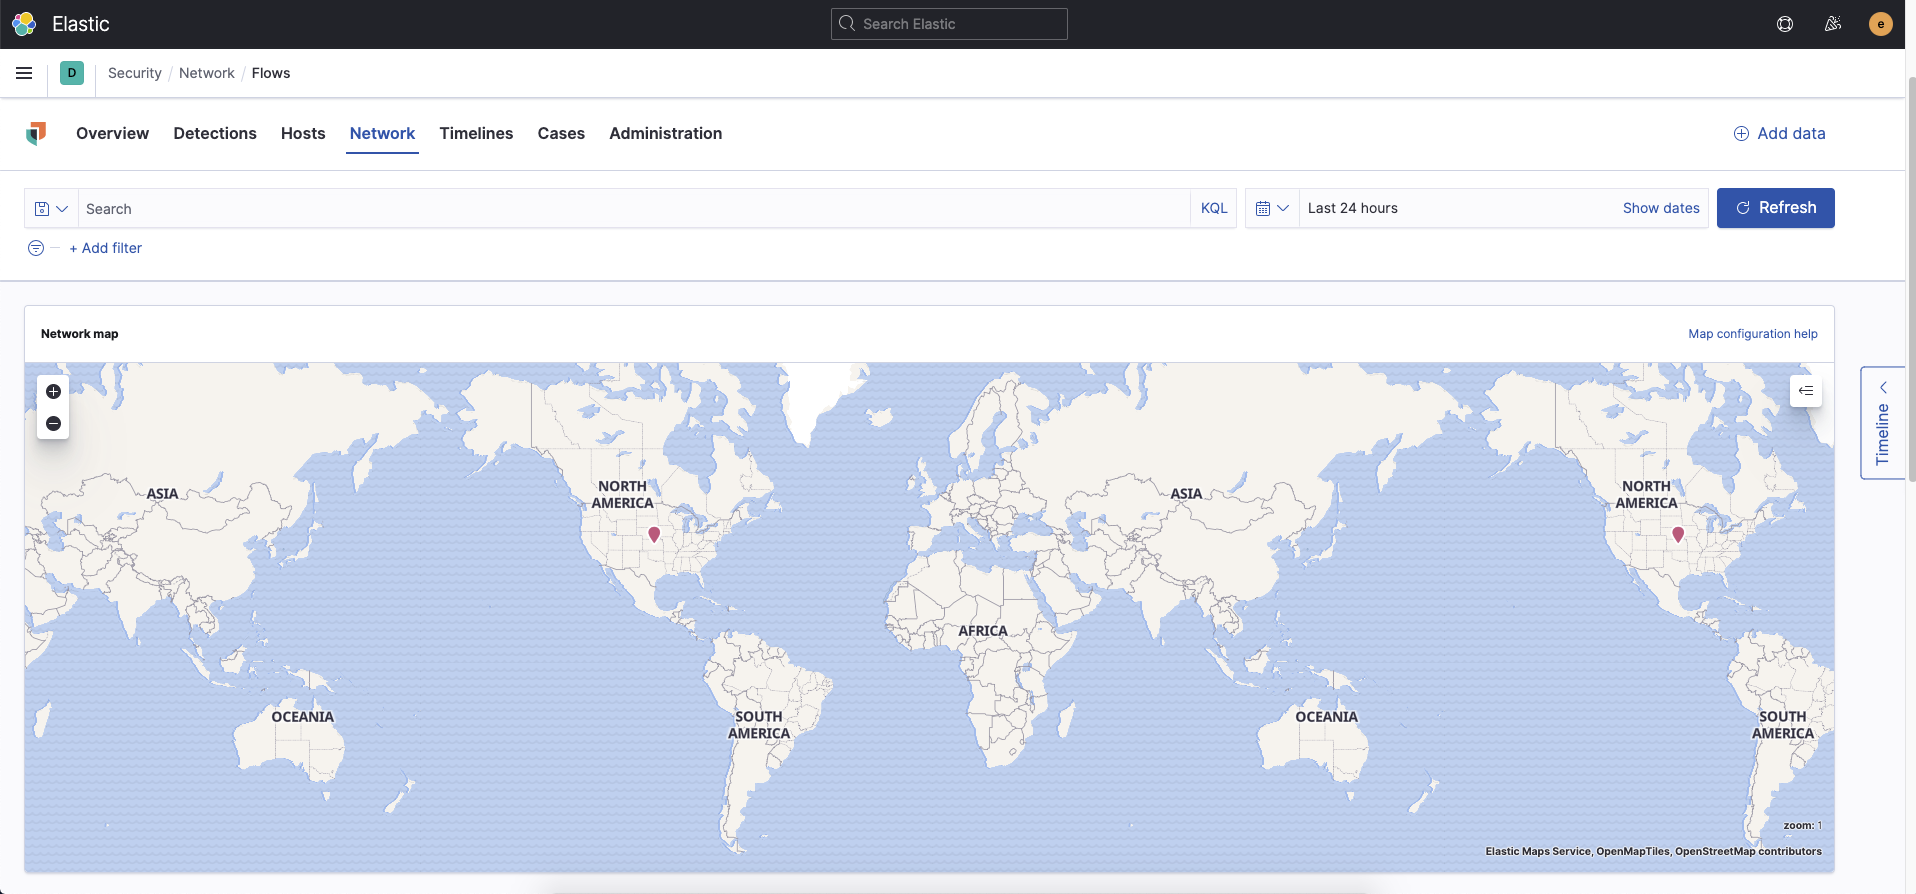Click the Network breadcrumb
This screenshot has height=894, width=1916.
207,73
